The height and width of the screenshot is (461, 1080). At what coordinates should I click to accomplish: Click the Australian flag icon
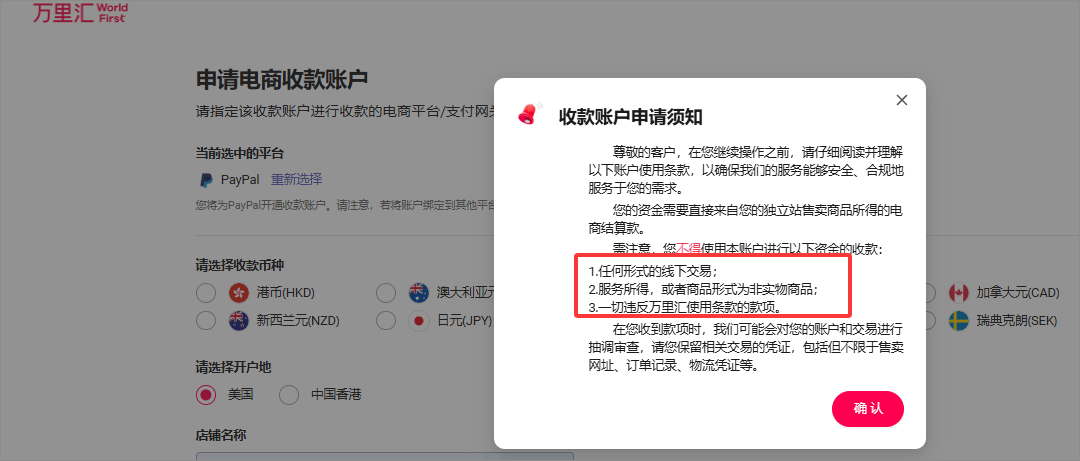418,293
